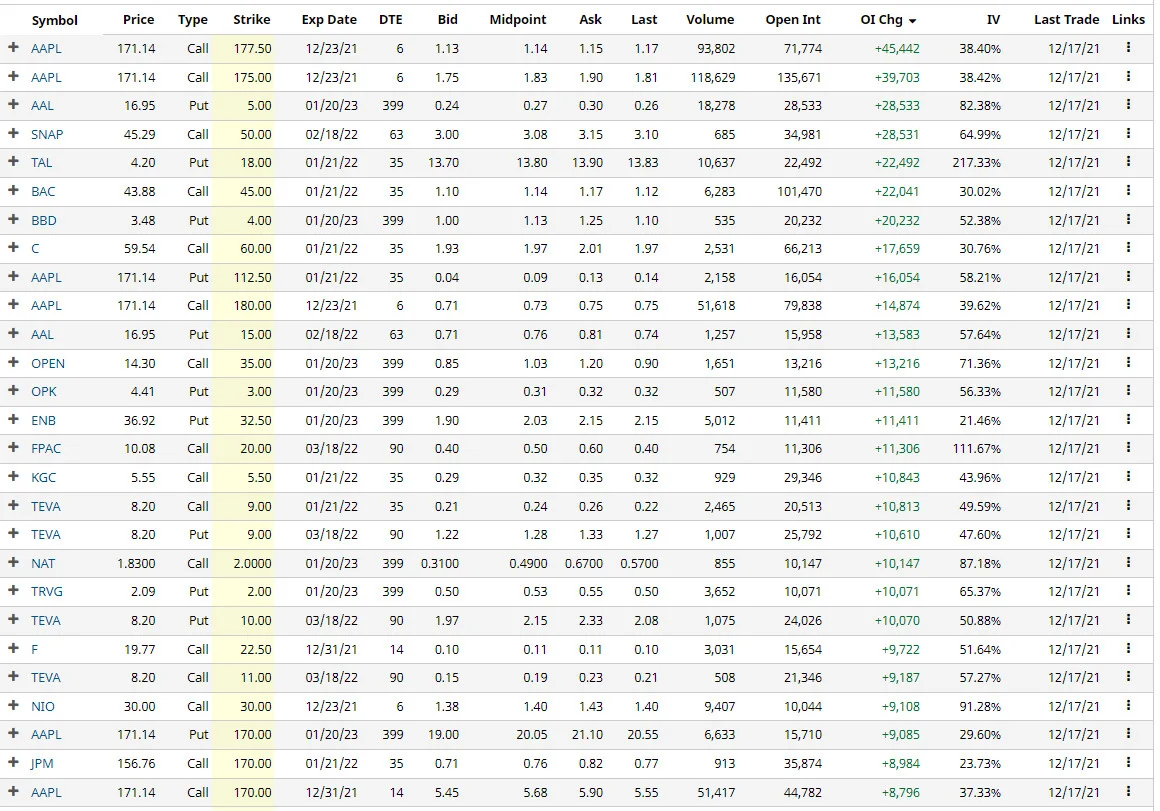The width and height of the screenshot is (1160, 811).
Task: Open links menu for OPK put
Action: pos(1128,390)
